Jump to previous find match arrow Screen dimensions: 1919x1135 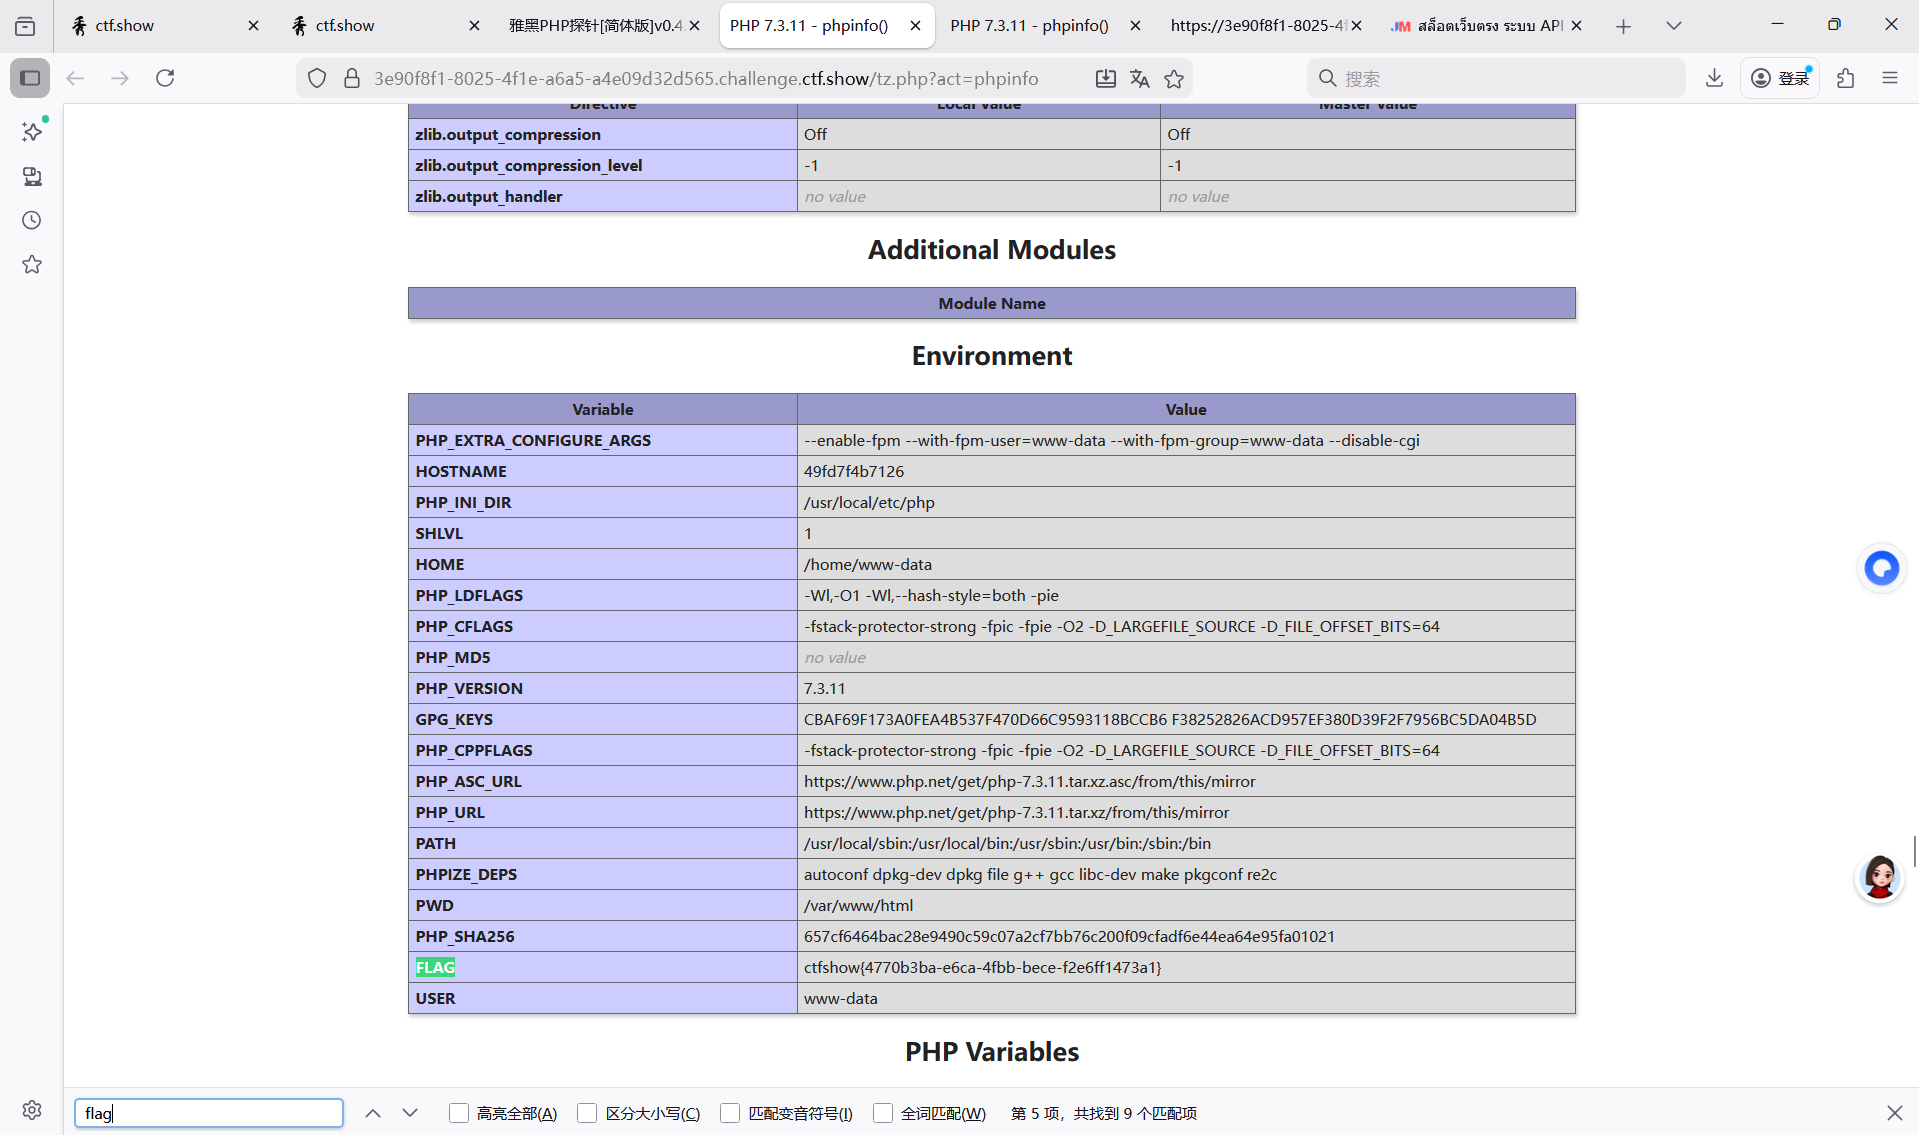373,1113
